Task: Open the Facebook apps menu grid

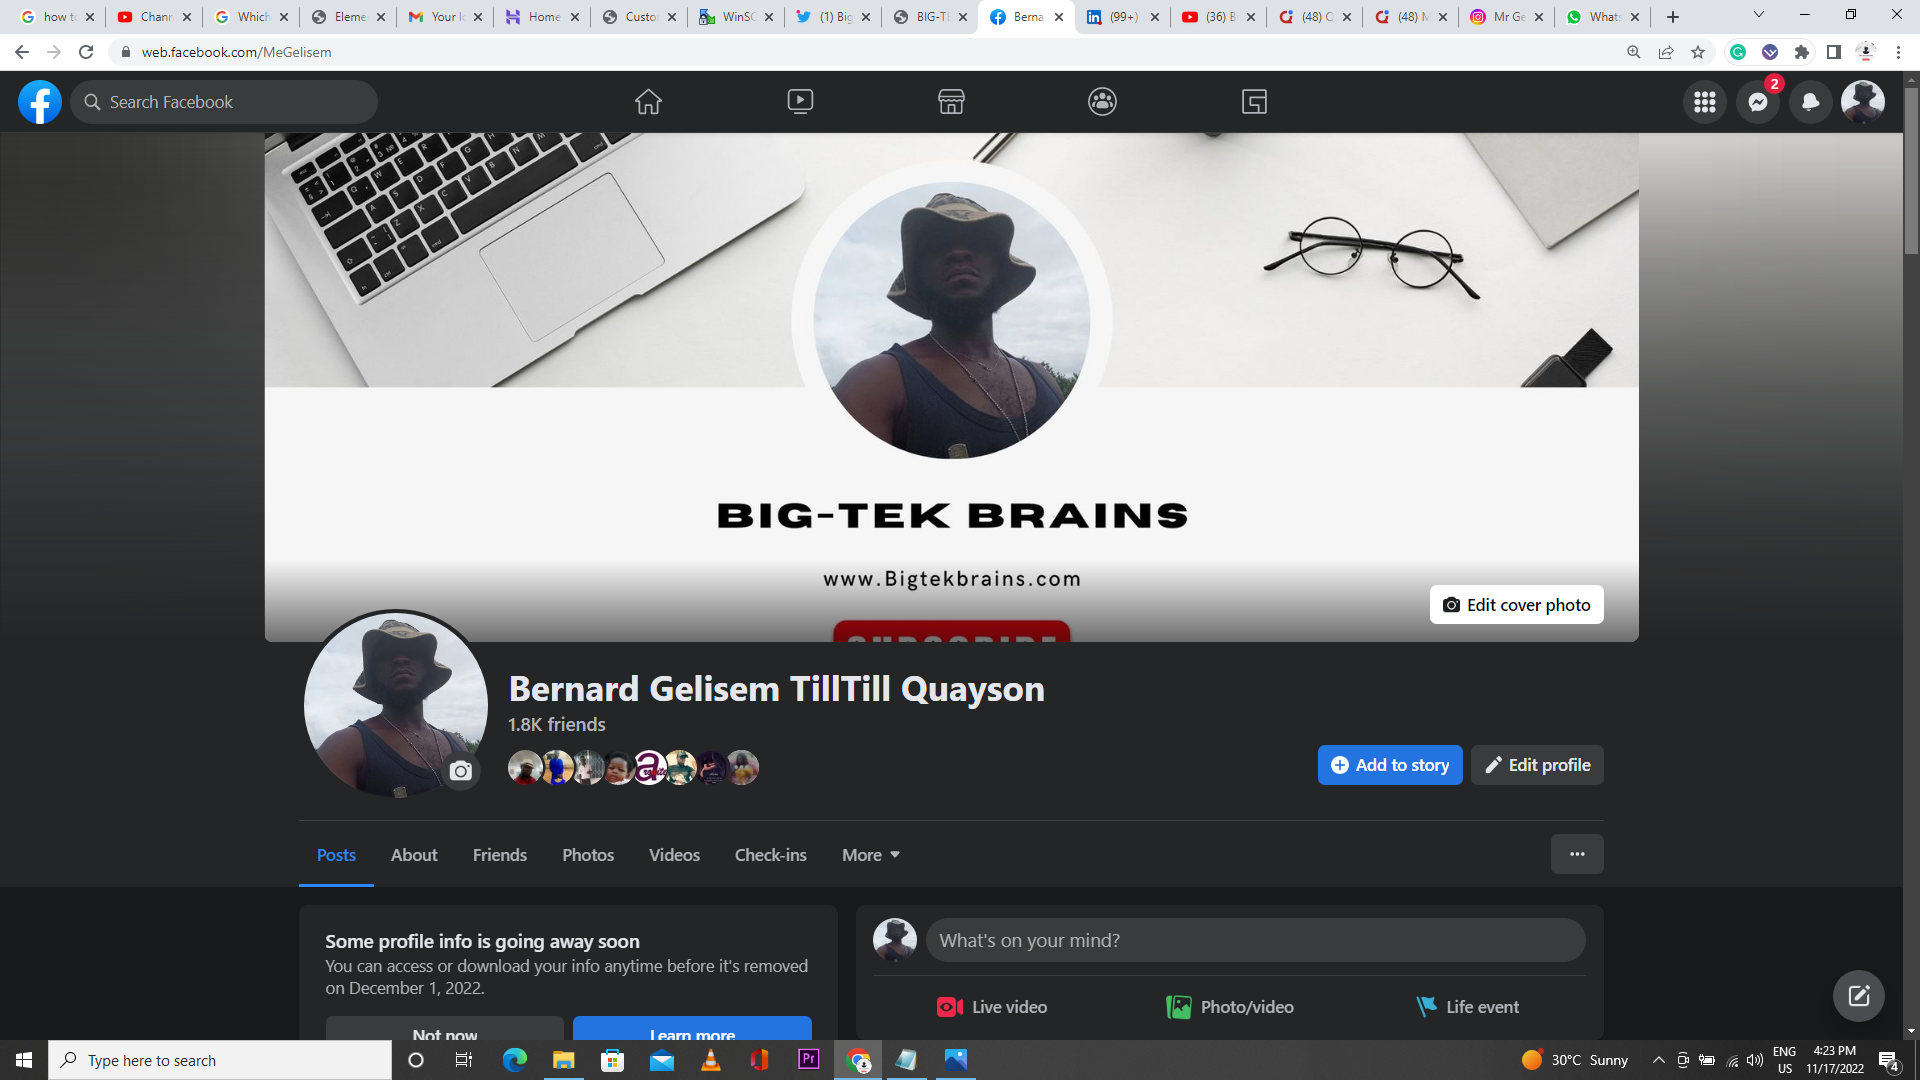Action: tap(1705, 101)
